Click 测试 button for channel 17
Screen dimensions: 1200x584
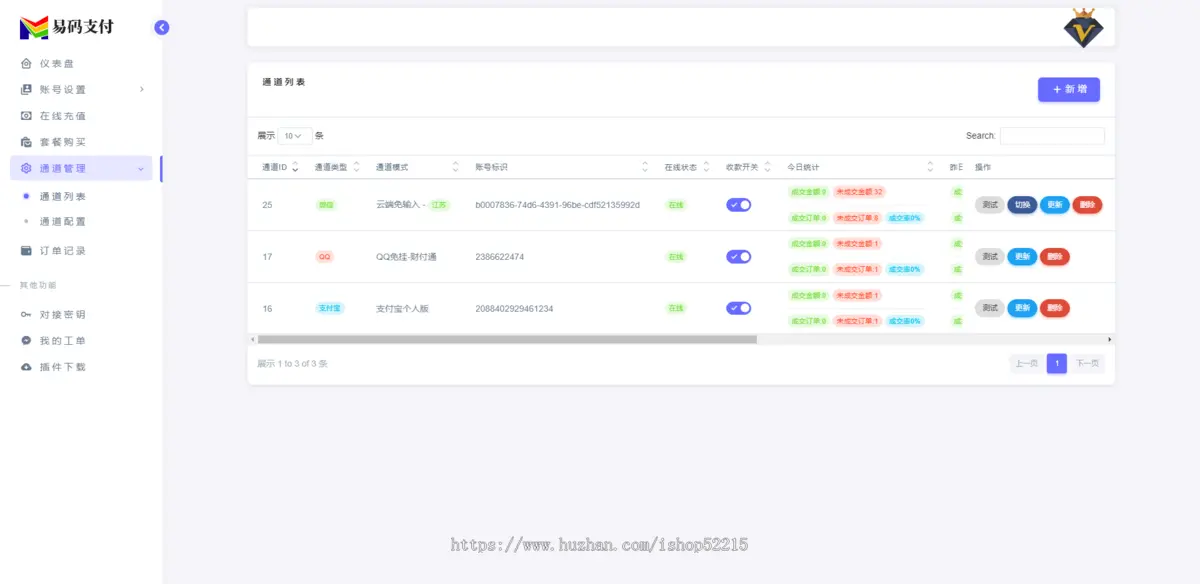click(x=989, y=256)
